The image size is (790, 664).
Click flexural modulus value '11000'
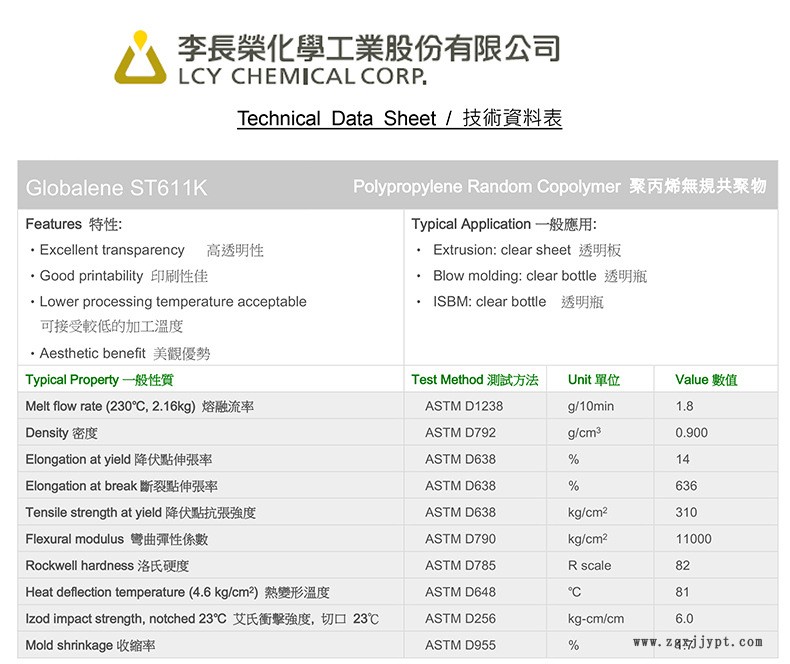coord(693,539)
